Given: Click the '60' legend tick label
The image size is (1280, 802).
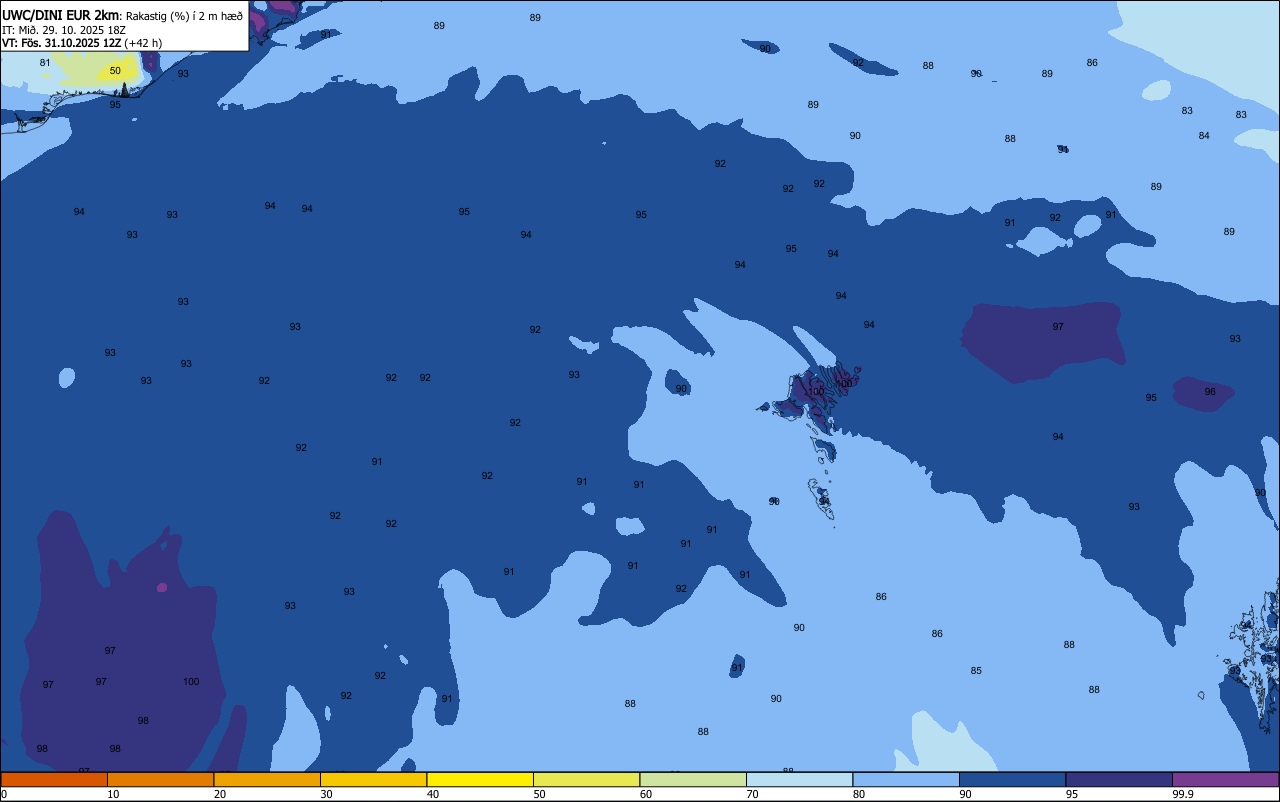Looking at the screenshot, I should 646,794.
